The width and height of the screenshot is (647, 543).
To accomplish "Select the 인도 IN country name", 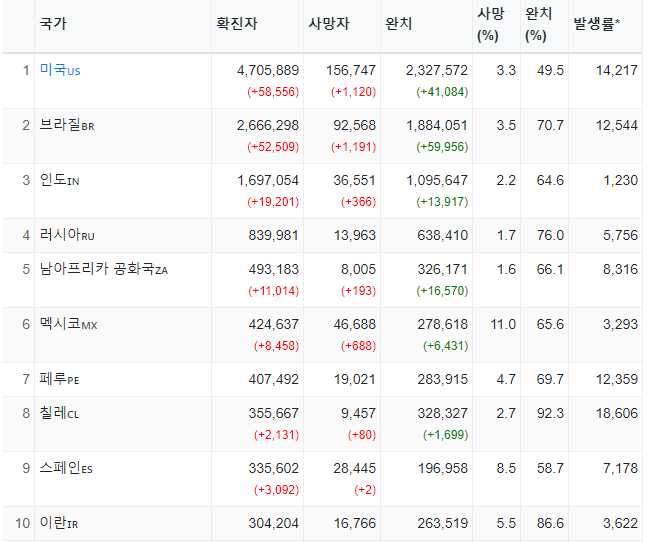I will click(59, 180).
